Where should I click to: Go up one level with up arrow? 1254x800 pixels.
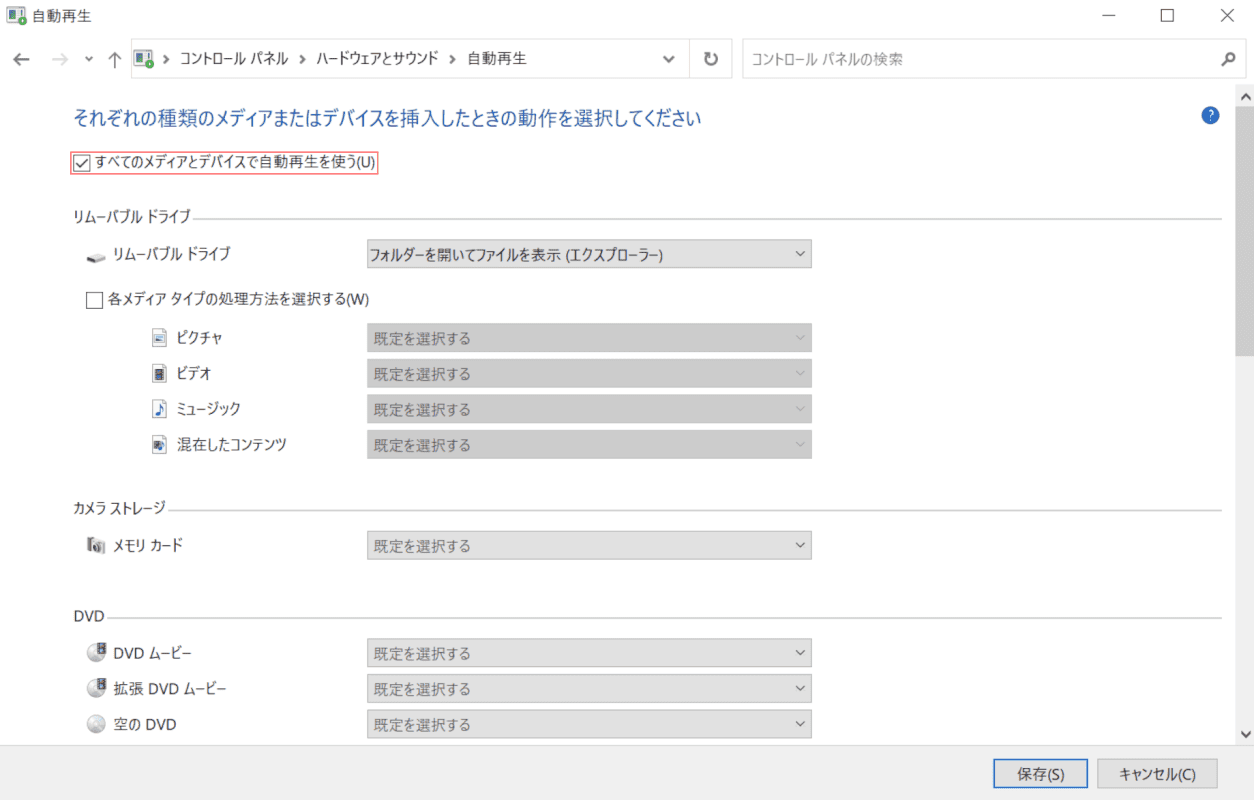click(x=114, y=59)
